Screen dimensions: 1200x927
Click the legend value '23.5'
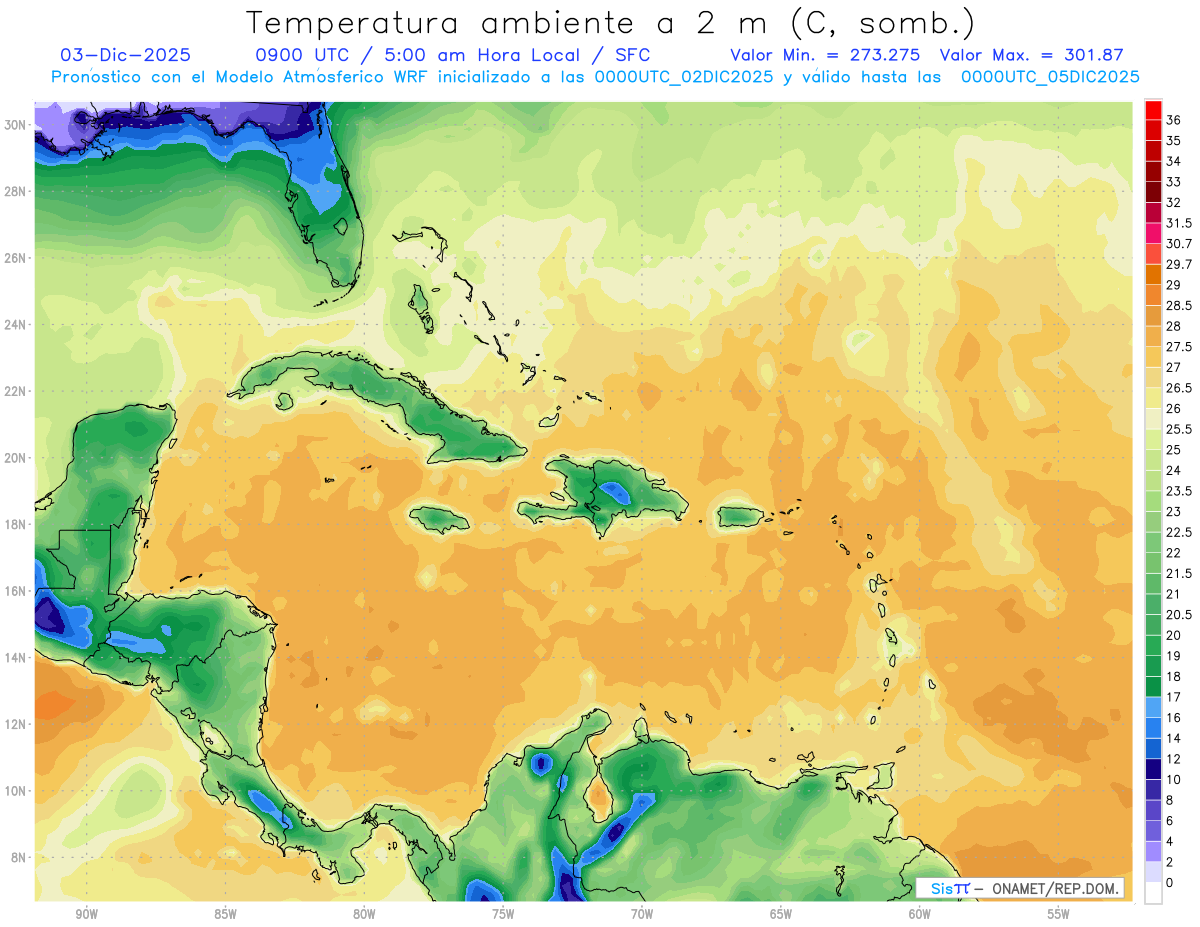(1179, 491)
